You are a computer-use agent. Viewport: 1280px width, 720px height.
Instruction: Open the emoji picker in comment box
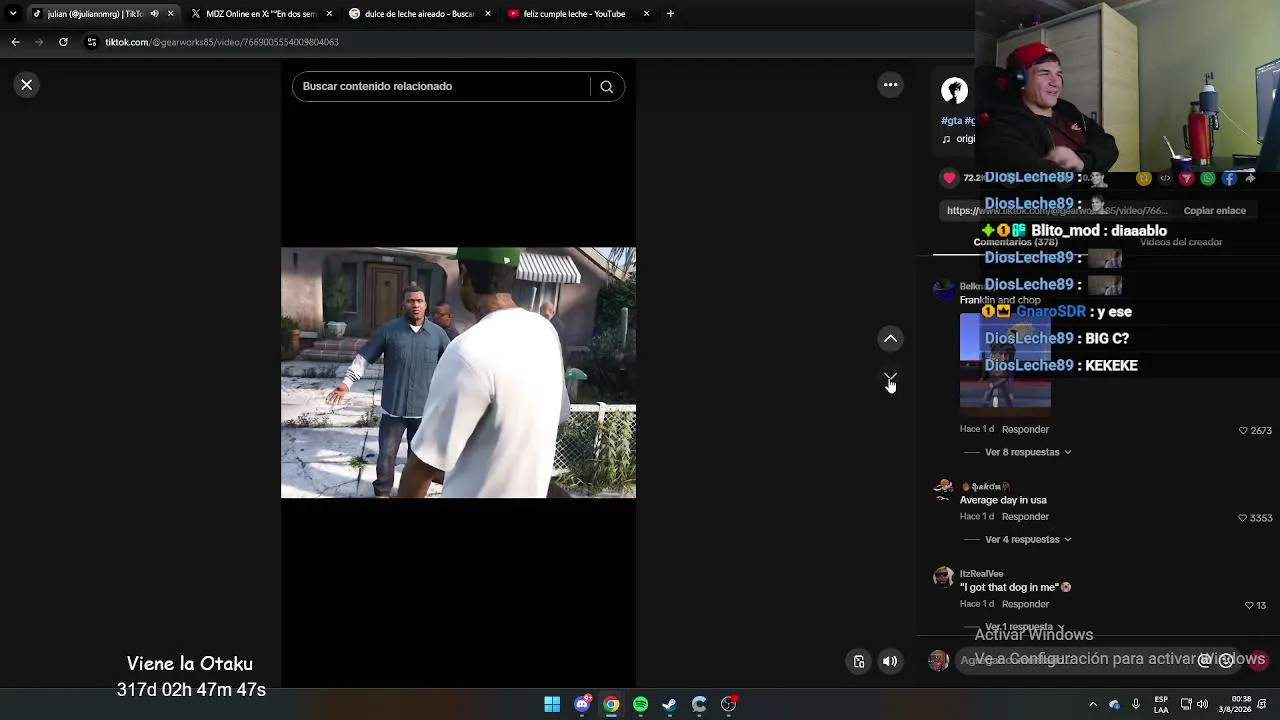pyautogui.click(x=1226, y=660)
